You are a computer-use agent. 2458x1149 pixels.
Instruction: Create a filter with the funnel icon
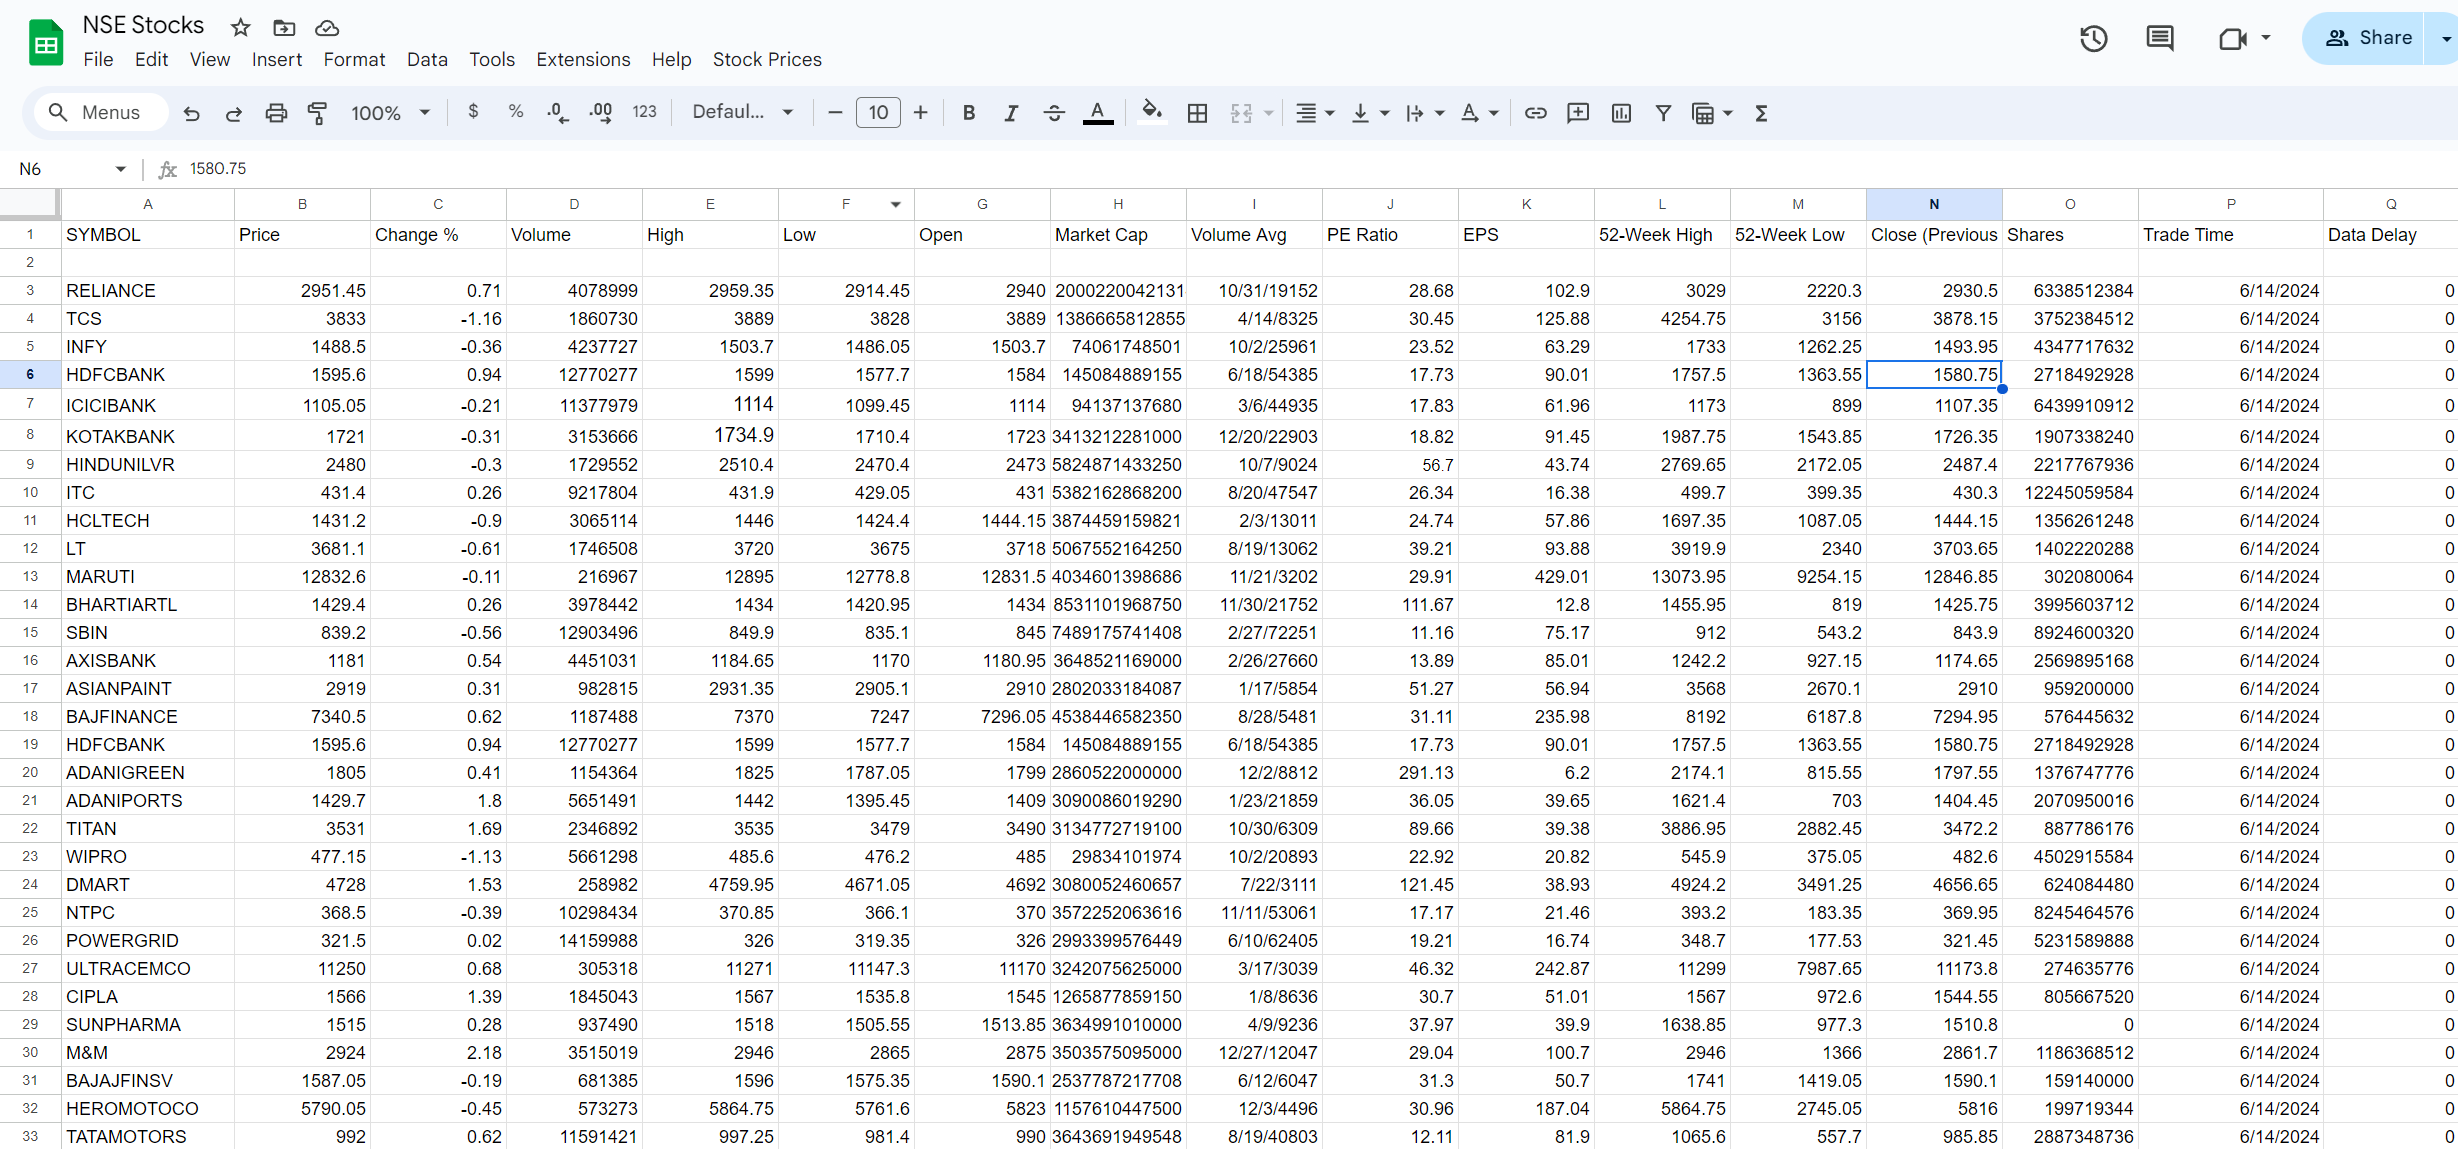(x=1662, y=112)
